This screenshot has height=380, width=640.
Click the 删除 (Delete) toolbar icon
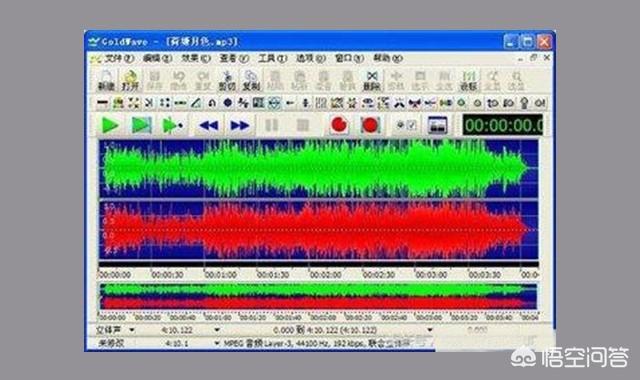coord(372,80)
